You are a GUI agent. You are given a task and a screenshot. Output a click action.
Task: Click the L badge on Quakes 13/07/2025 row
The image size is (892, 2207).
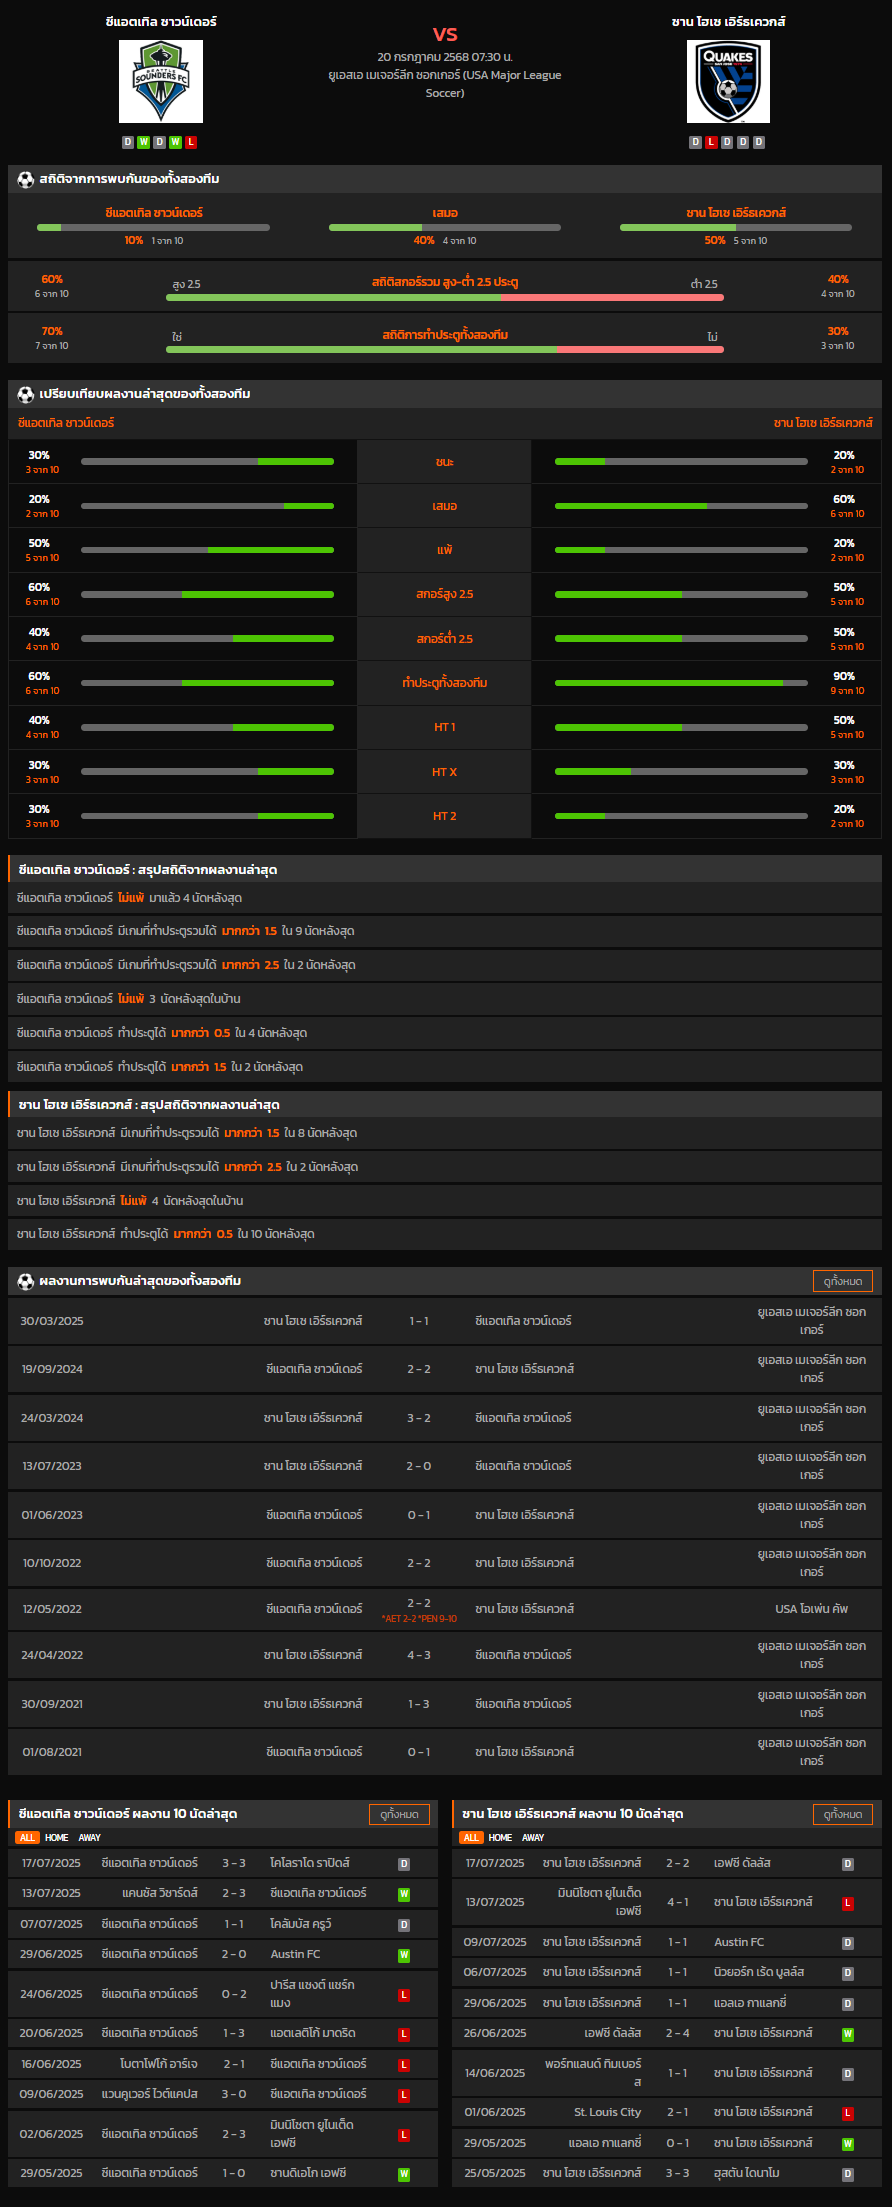(x=848, y=1903)
